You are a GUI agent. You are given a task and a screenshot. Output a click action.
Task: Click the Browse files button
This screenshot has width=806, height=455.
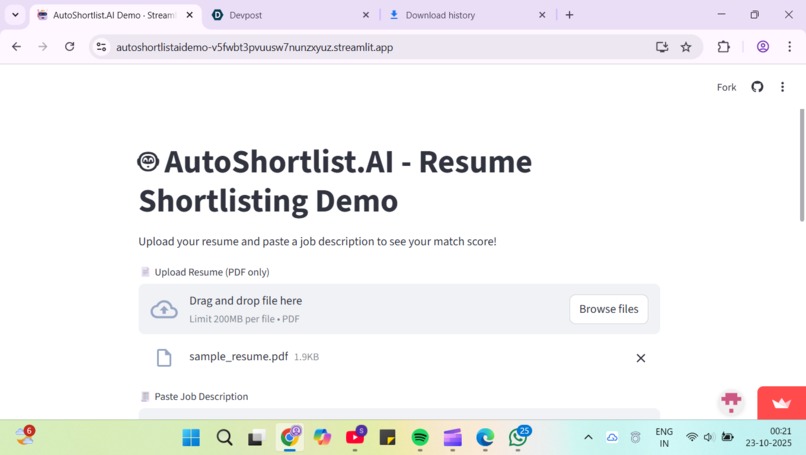609,309
